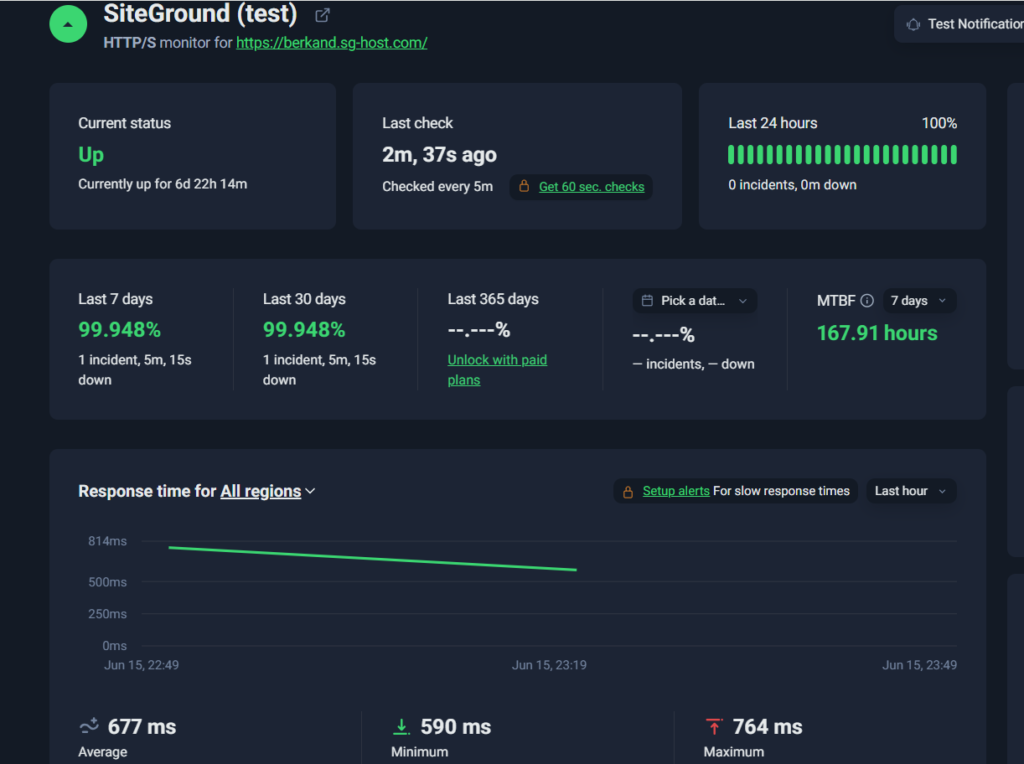Click the Setup alerts link

(676, 491)
